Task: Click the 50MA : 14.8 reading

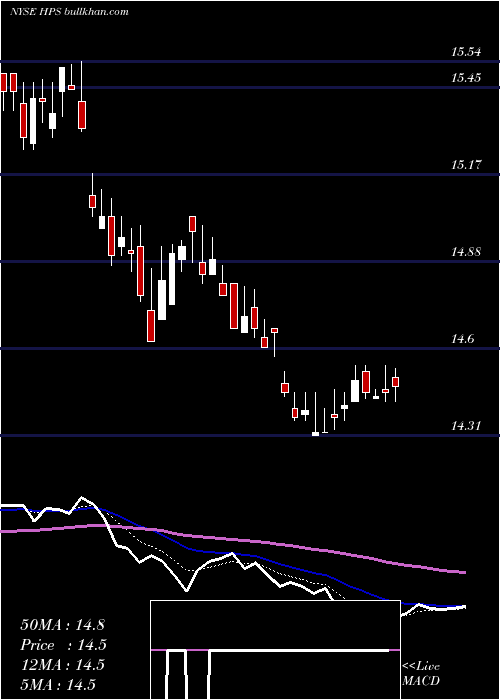Action: tap(62, 625)
